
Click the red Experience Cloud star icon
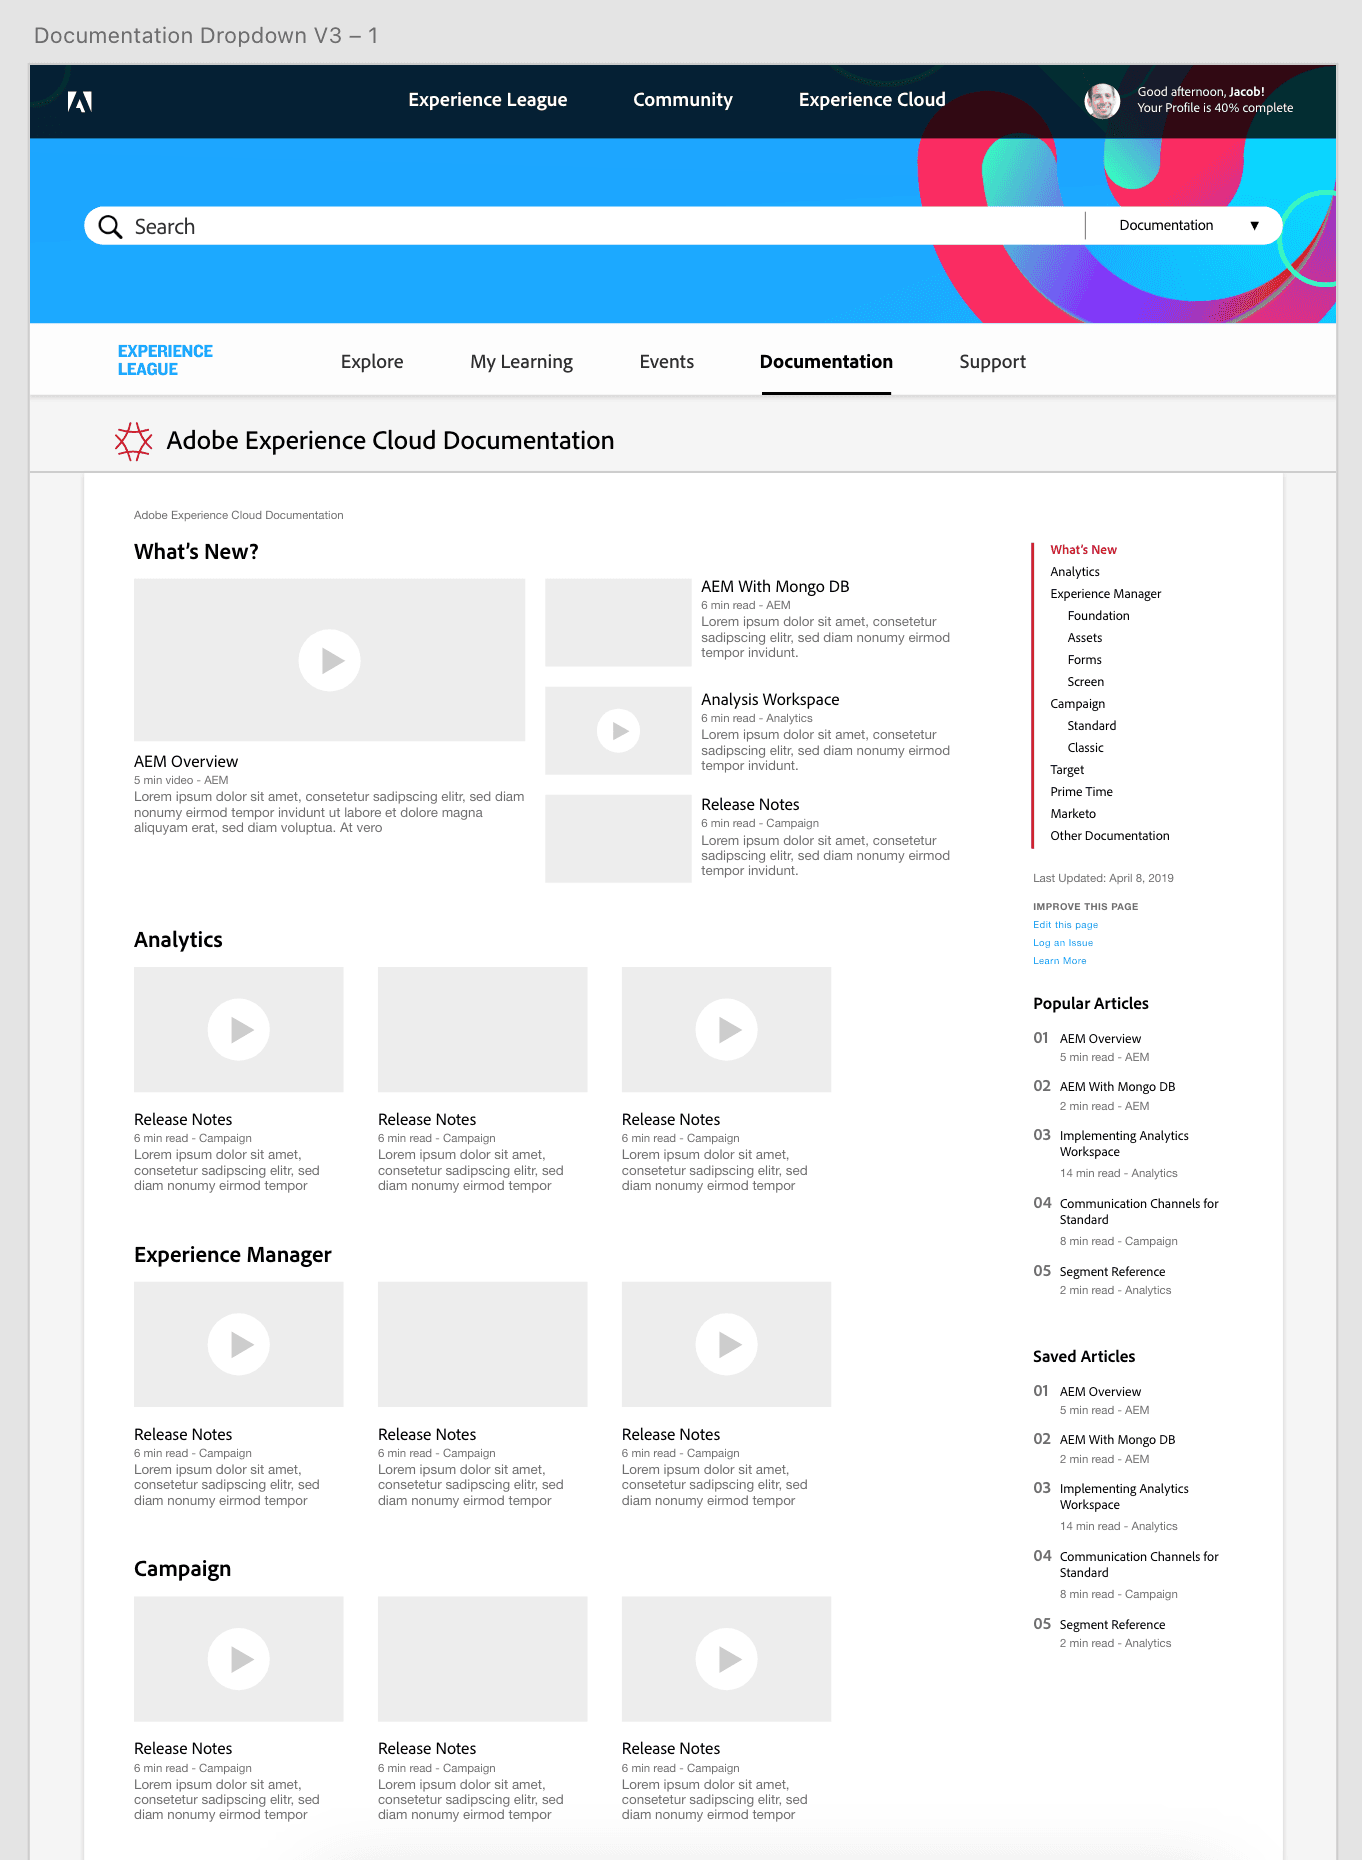pyautogui.click(x=133, y=441)
